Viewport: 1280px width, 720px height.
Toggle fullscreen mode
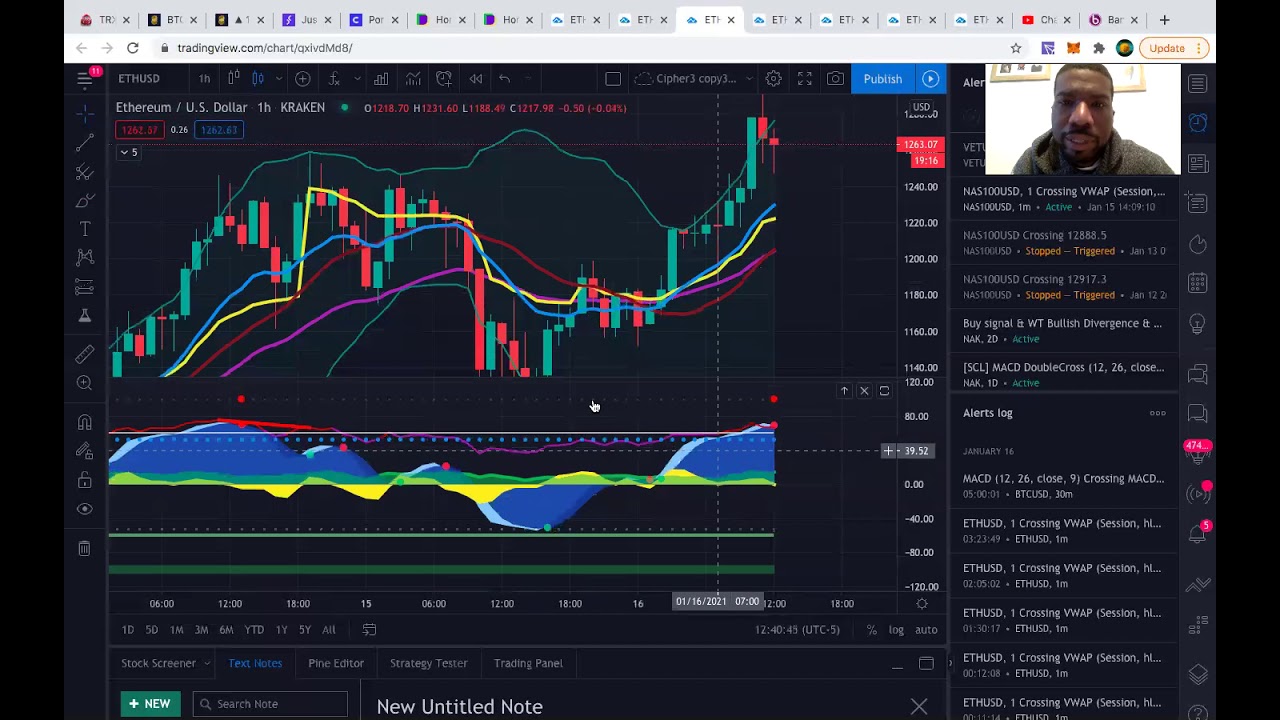pyautogui.click(x=804, y=78)
